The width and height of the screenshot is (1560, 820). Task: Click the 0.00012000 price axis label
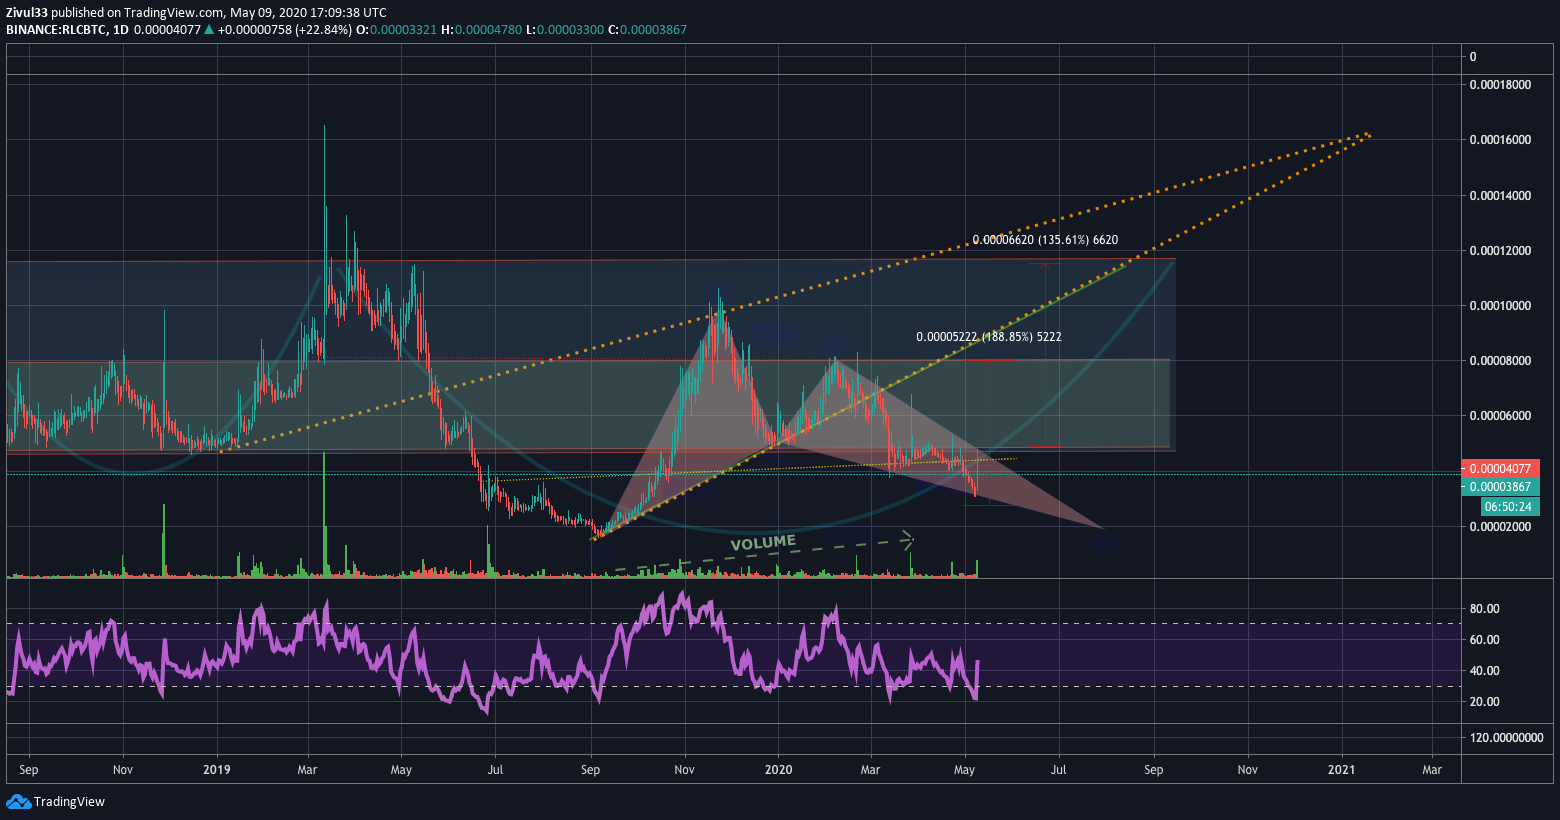point(1499,250)
